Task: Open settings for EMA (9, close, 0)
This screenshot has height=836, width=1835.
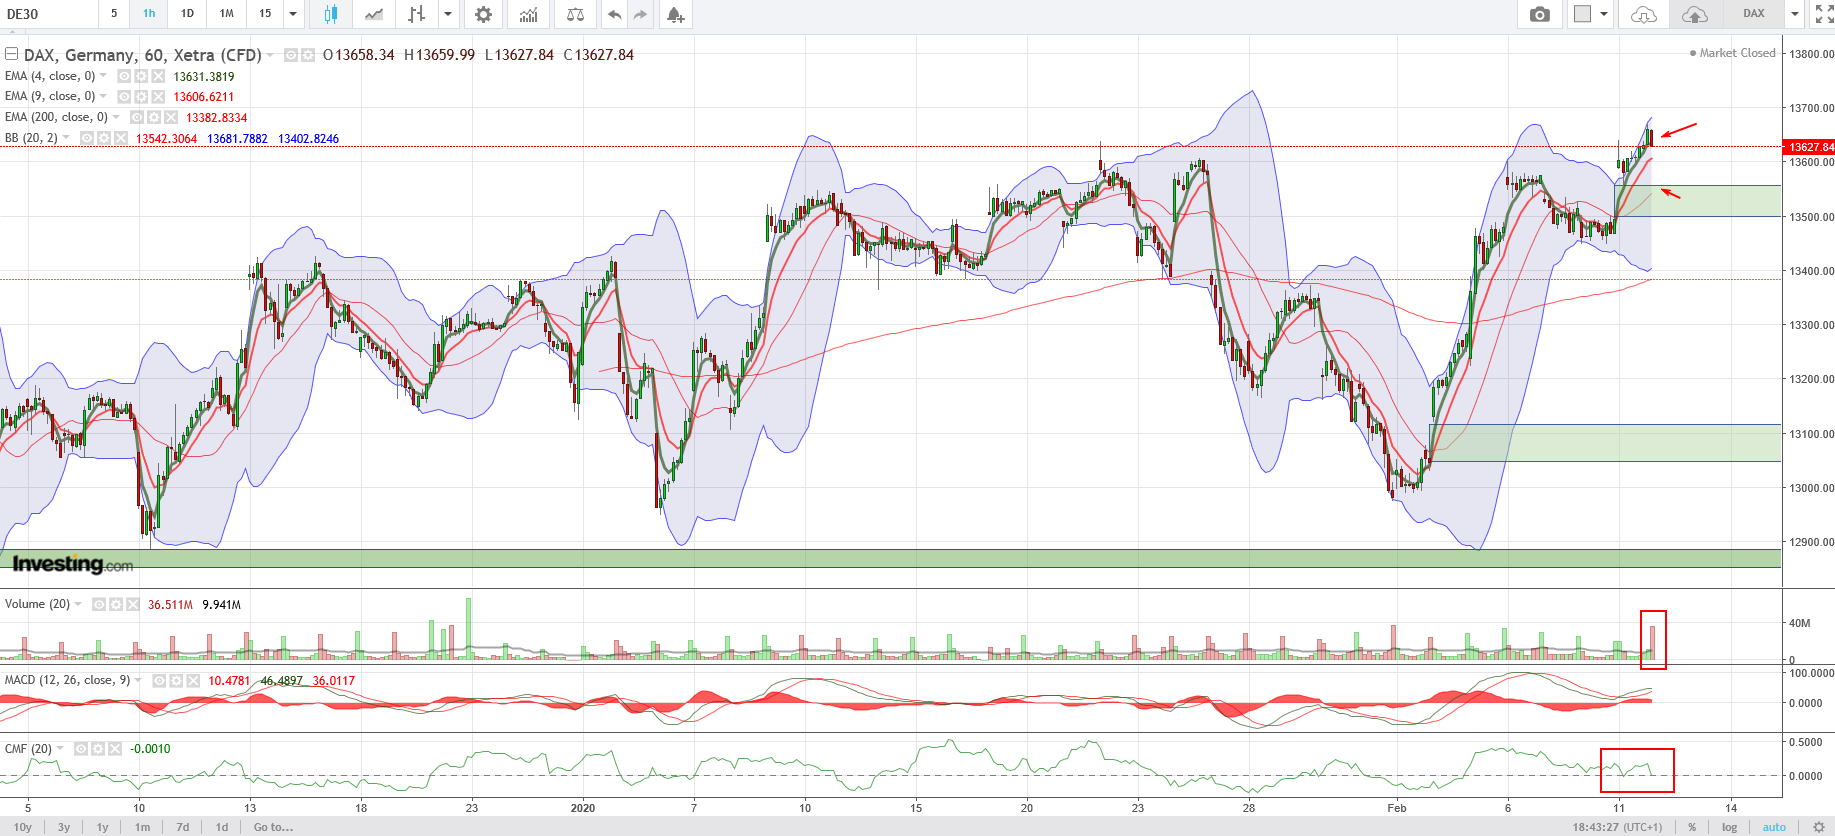Action: pos(141,96)
